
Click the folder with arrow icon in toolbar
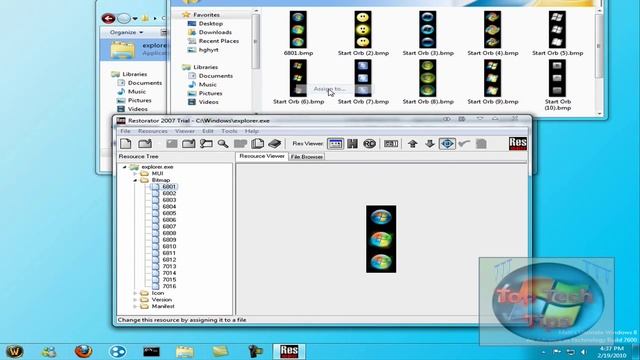click(189, 144)
